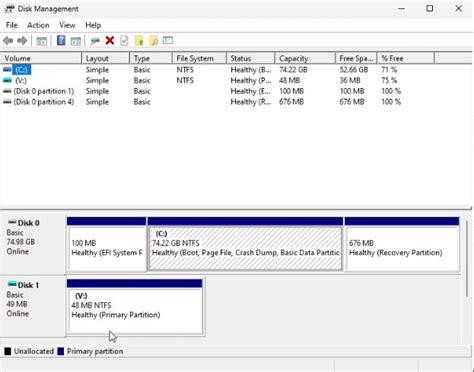Screen dimensions: 474x372
Task: Click the 74.22 GB capacity cell
Action: [293, 70]
